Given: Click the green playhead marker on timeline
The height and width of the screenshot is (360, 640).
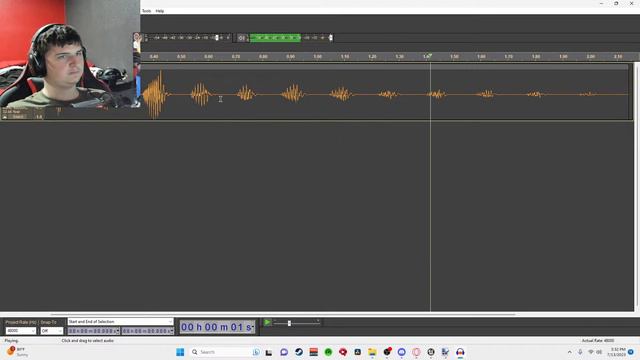Looking at the screenshot, I should [x=429, y=55].
